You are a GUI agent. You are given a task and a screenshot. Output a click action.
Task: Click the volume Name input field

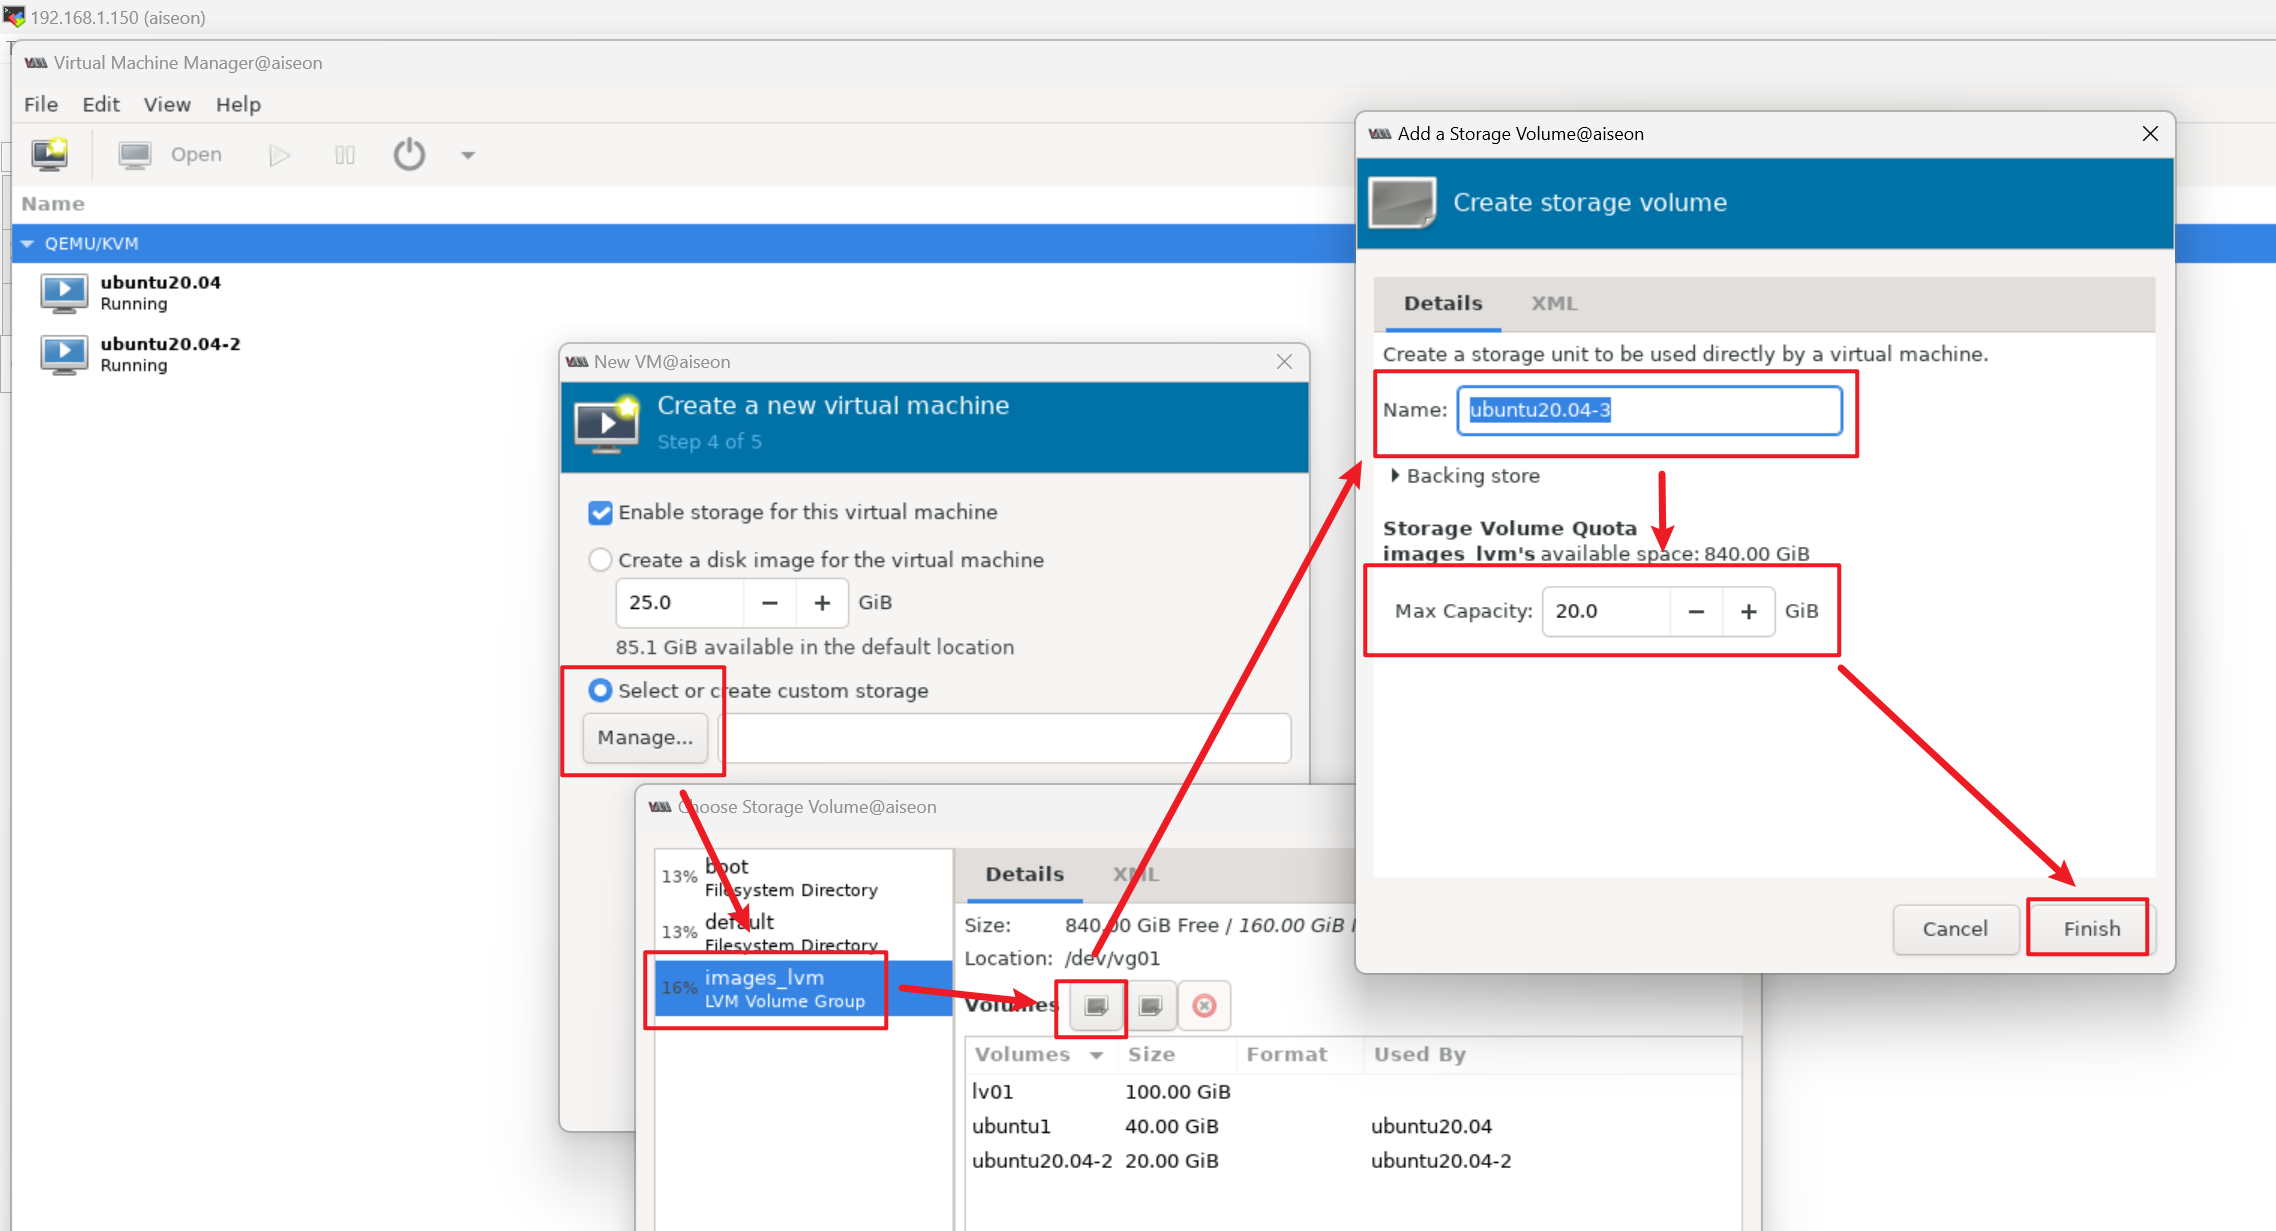[1648, 410]
